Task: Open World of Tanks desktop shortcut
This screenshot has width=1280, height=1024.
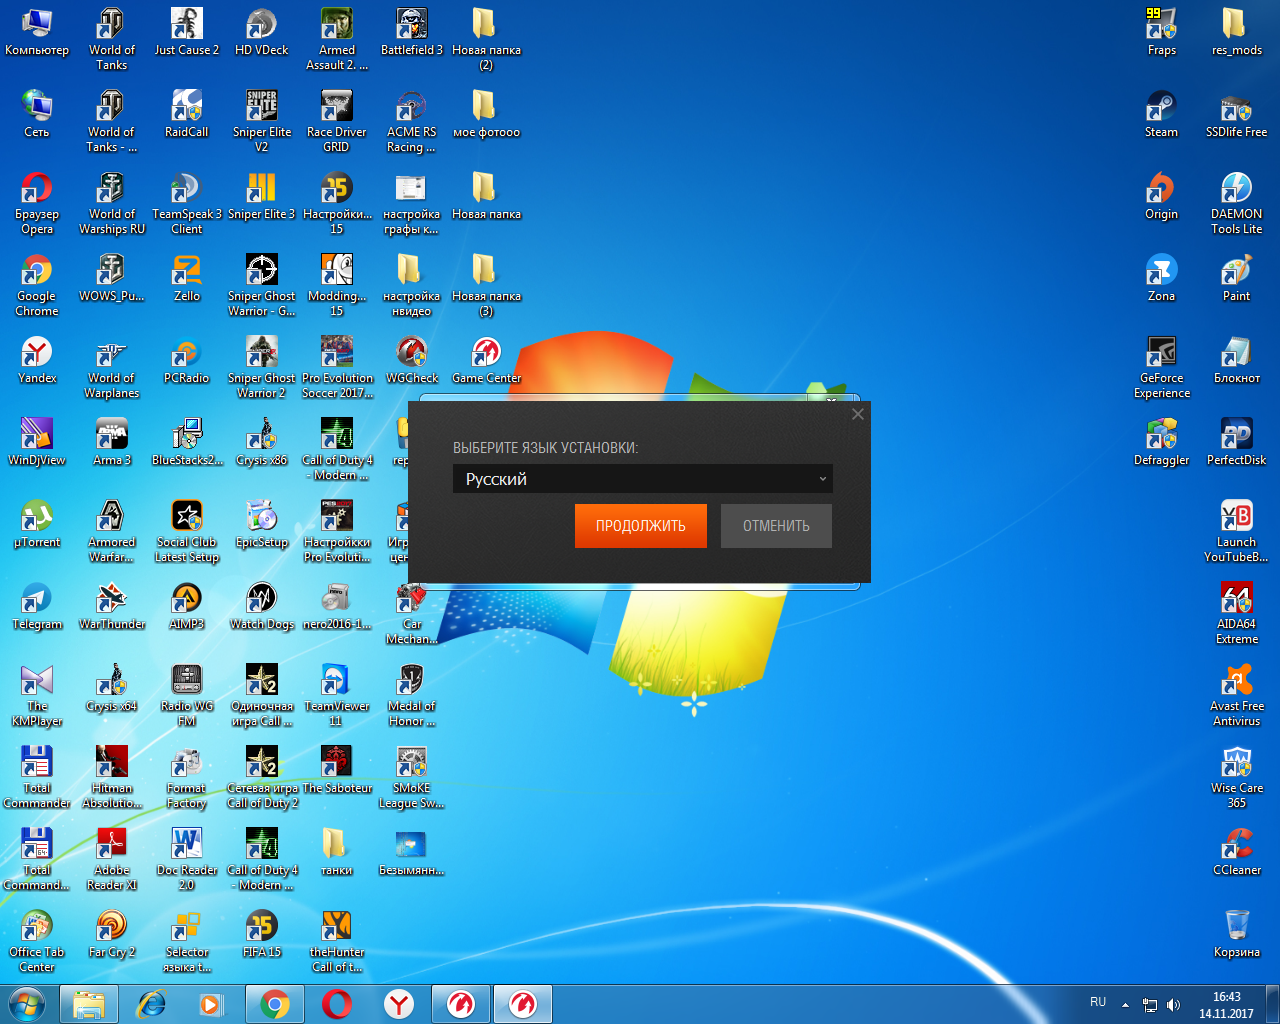Action: 111,39
